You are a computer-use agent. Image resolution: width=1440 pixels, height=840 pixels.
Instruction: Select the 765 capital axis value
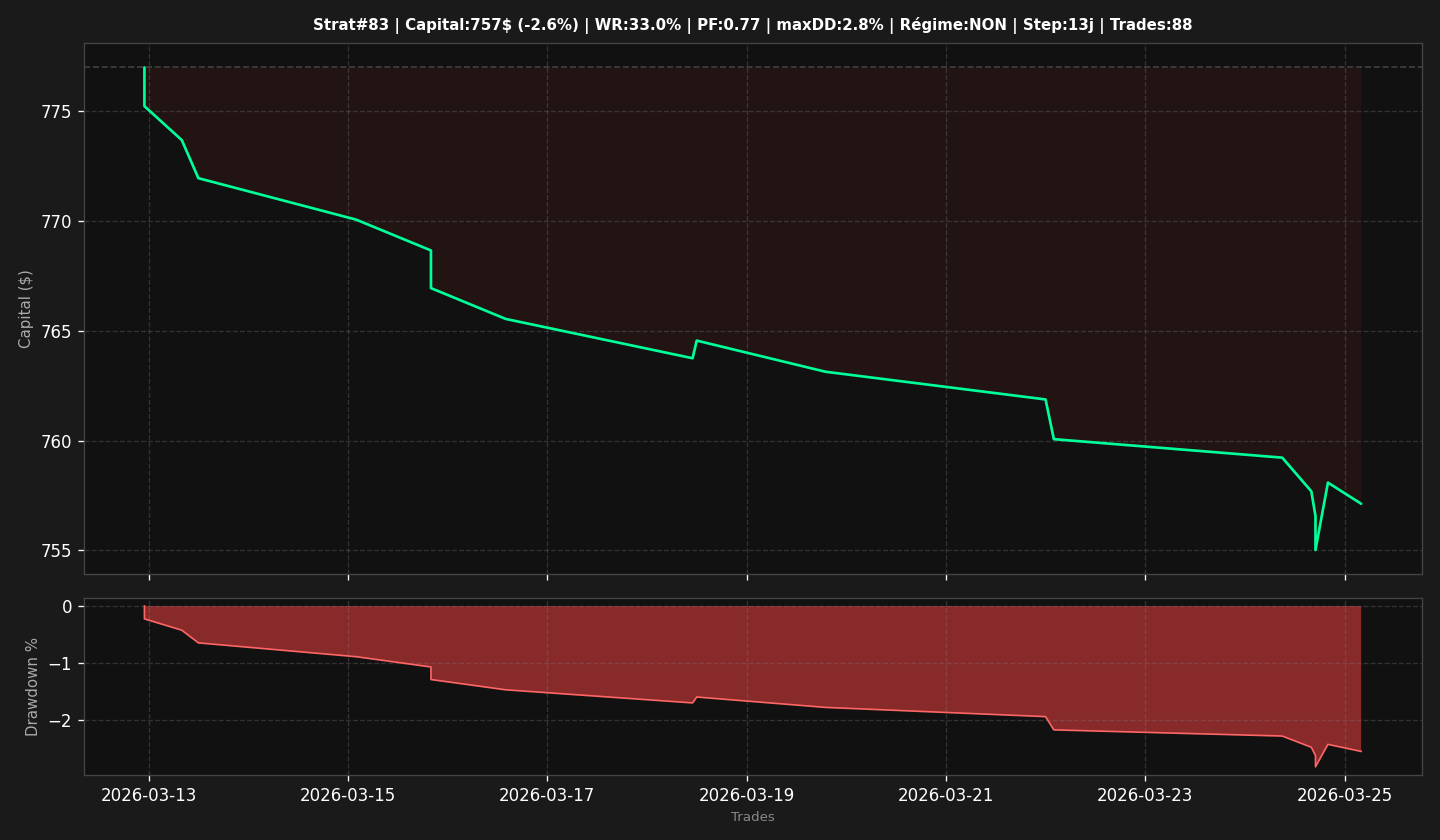[x=58, y=332]
